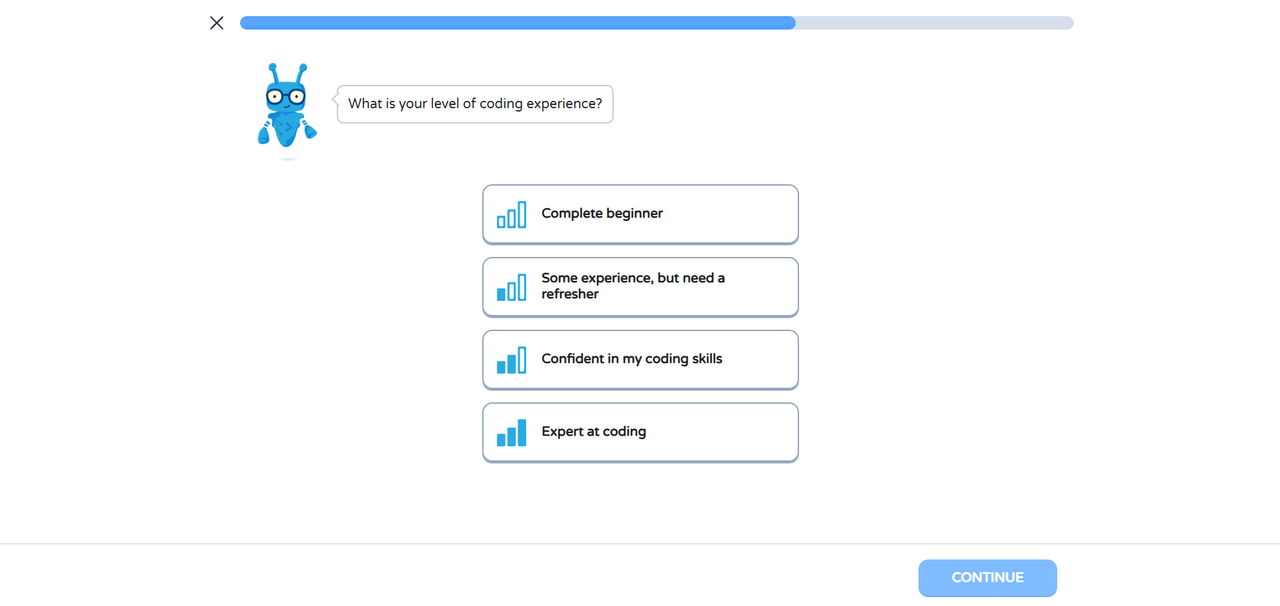Screen dimensions: 1280x606
Task: Click the word 'refresher' in the second option
Action: click(570, 294)
